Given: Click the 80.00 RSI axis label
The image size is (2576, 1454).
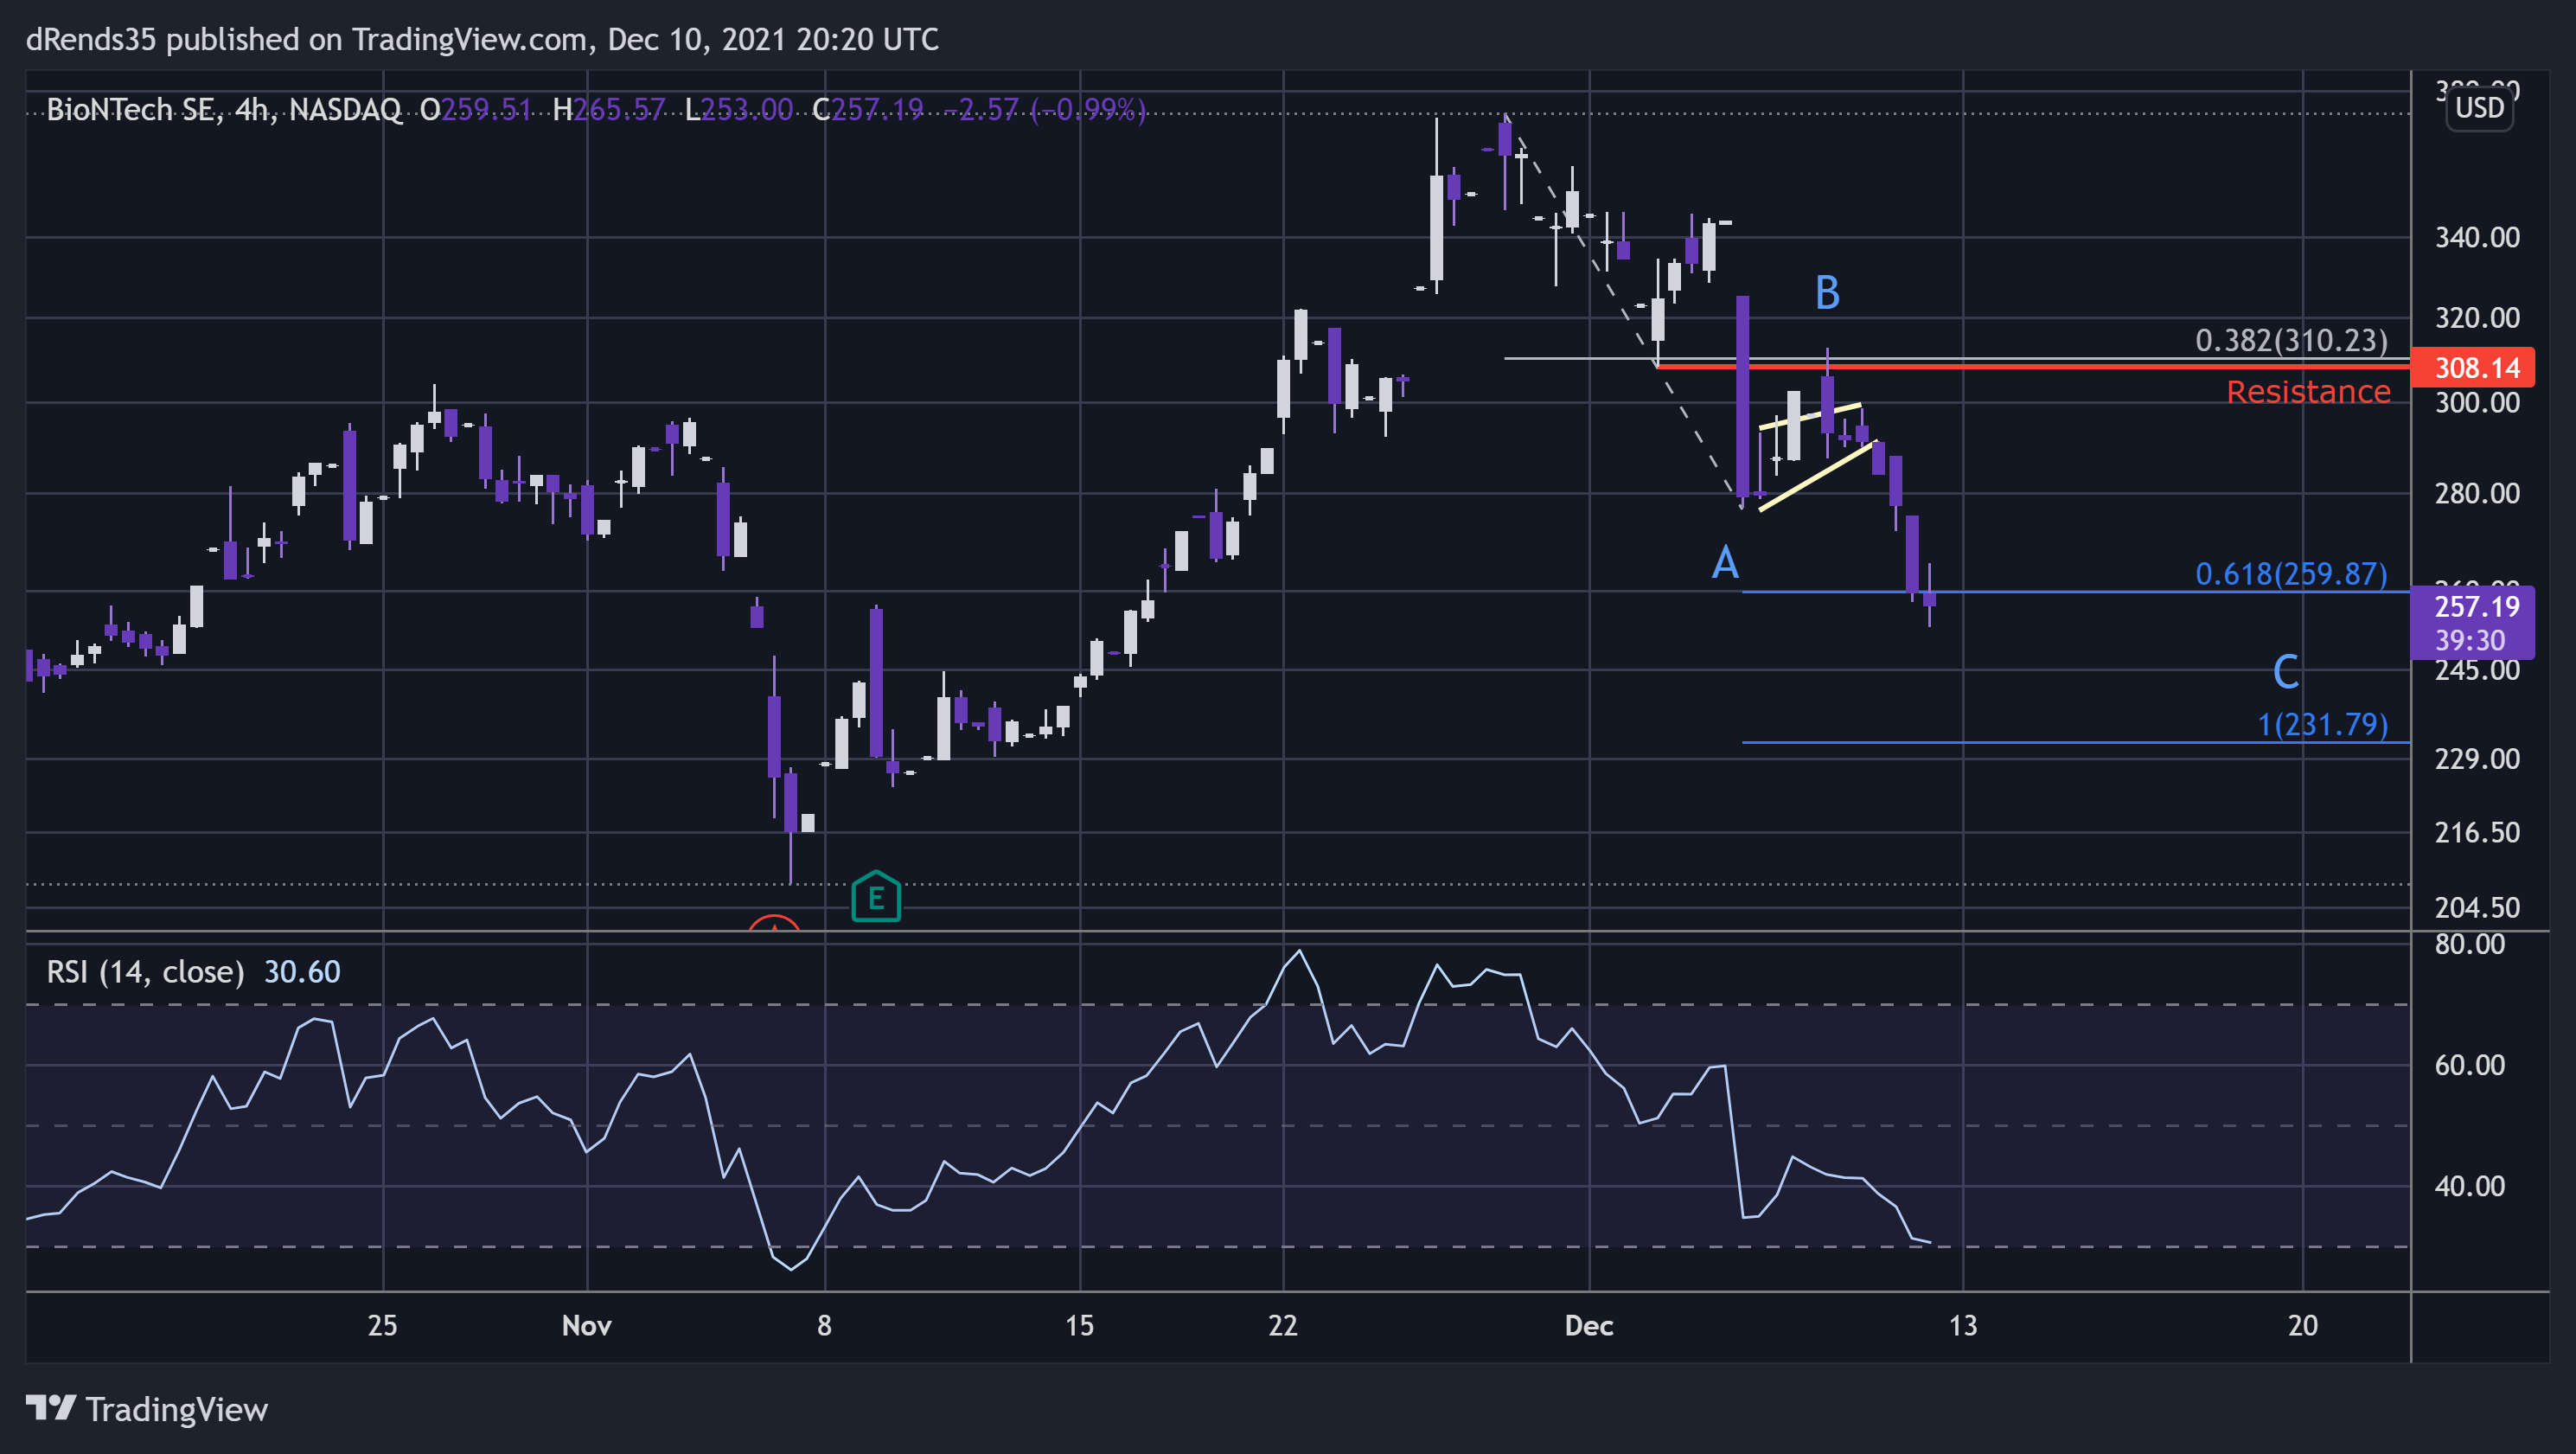Looking at the screenshot, I should coord(2469,944).
